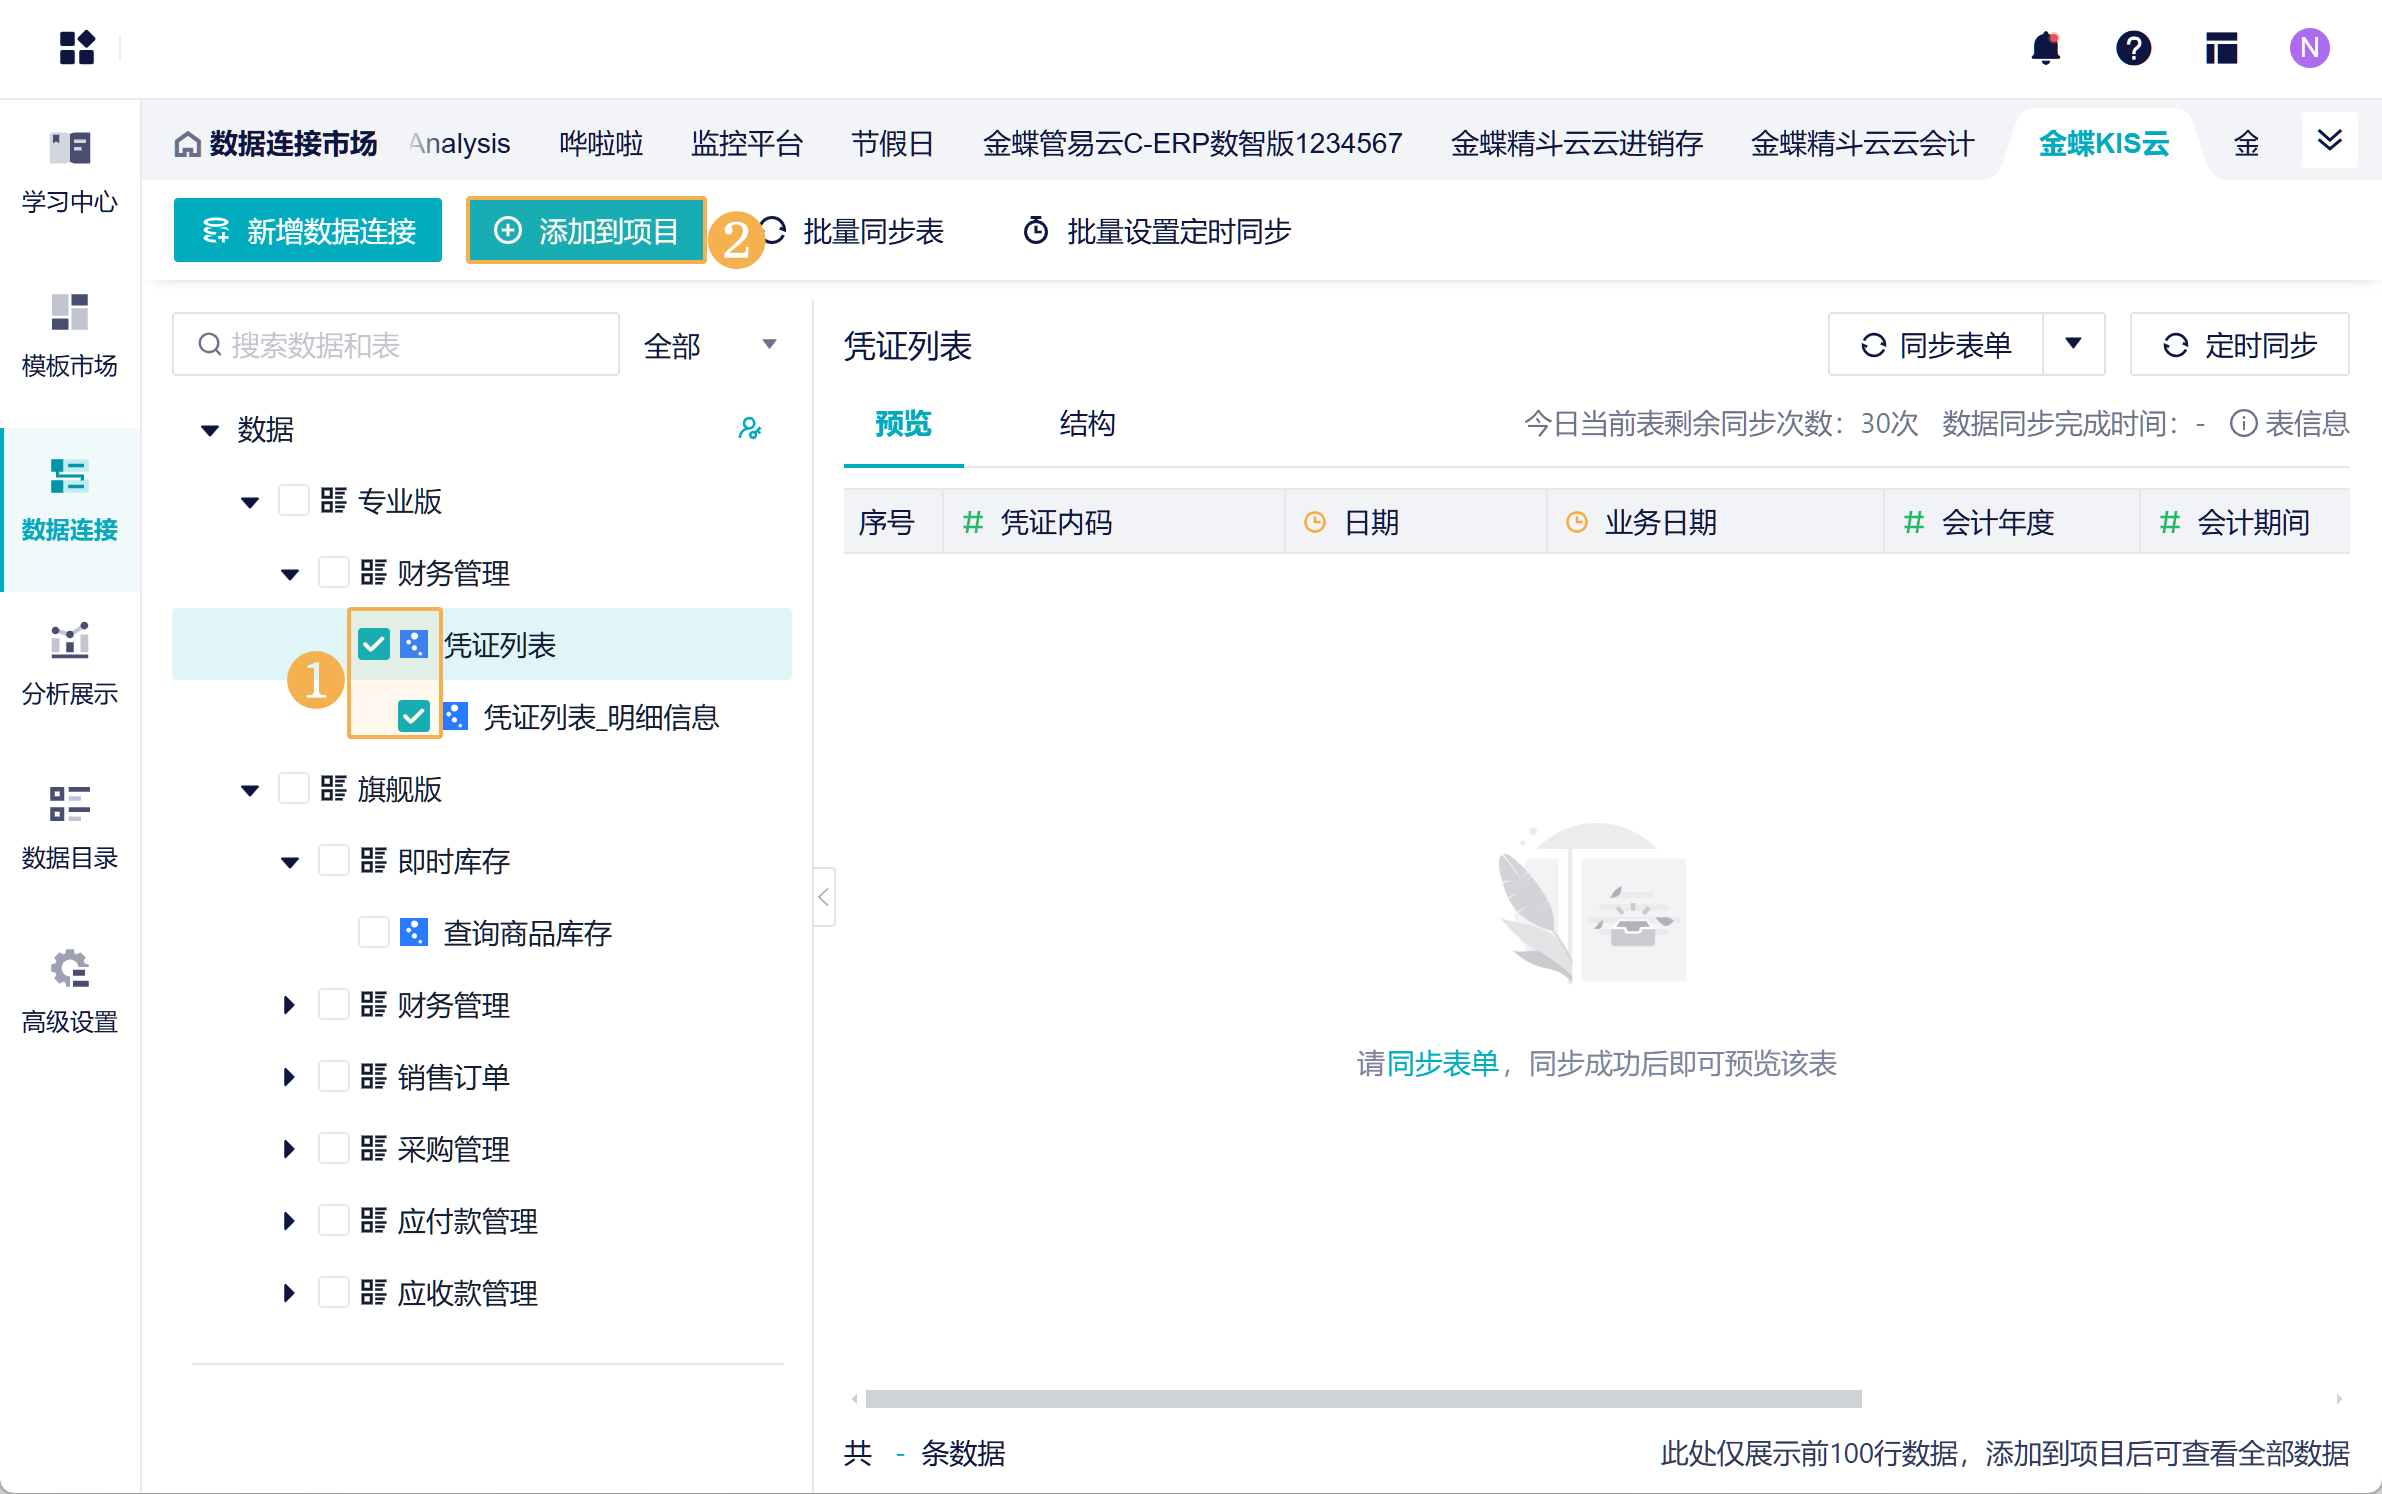Check the 查询商品库存 checkbox
This screenshot has height=1494, width=2382.
pos(374,932)
